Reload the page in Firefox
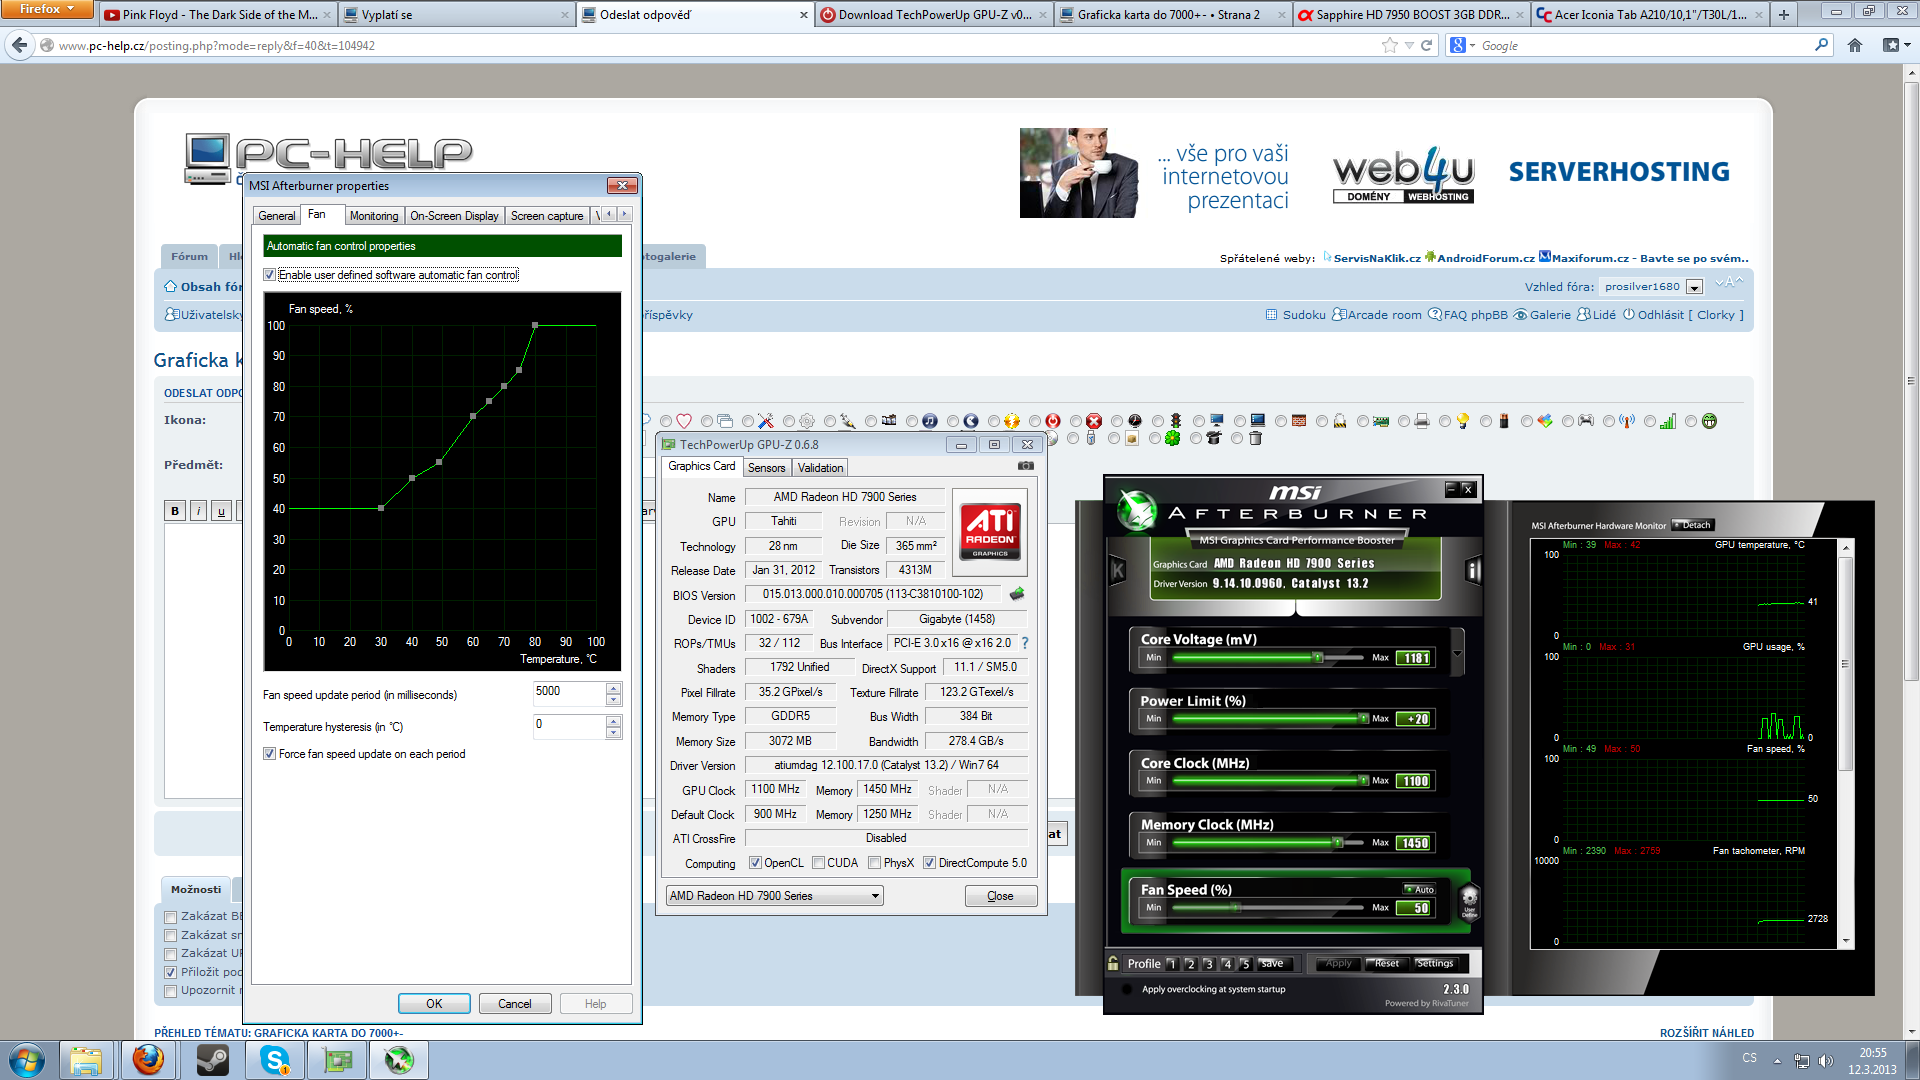The image size is (1920, 1080). click(x=1427, y=45)
